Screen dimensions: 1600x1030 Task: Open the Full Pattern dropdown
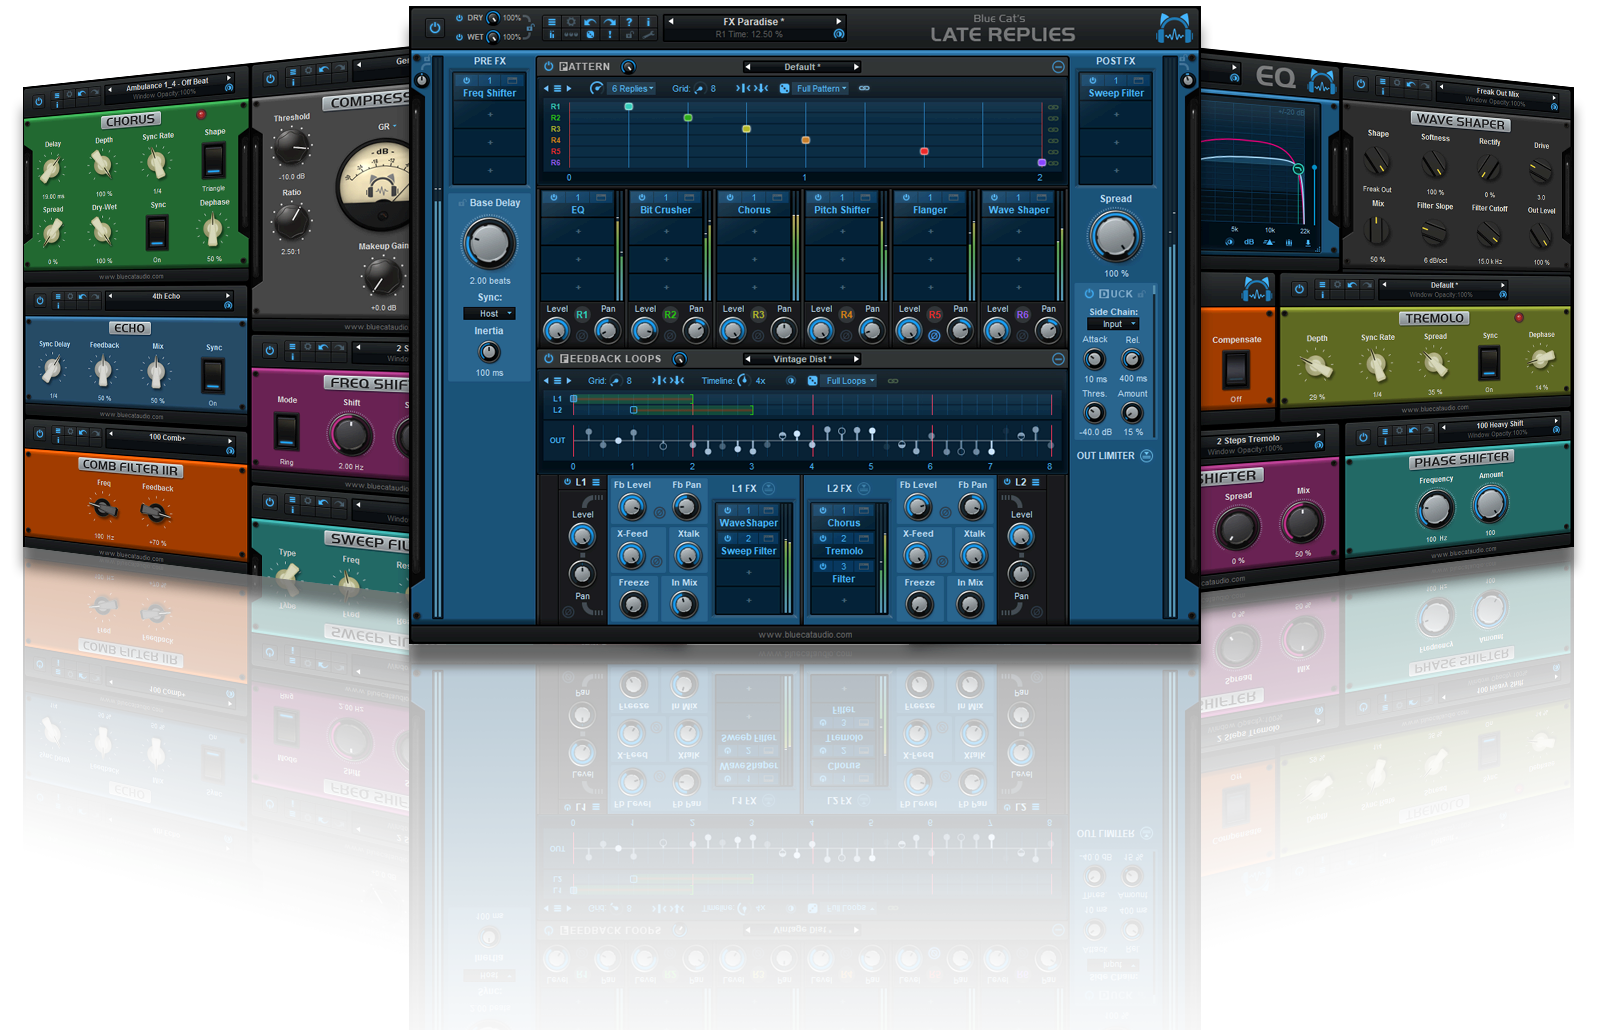[x=821, y=88]
